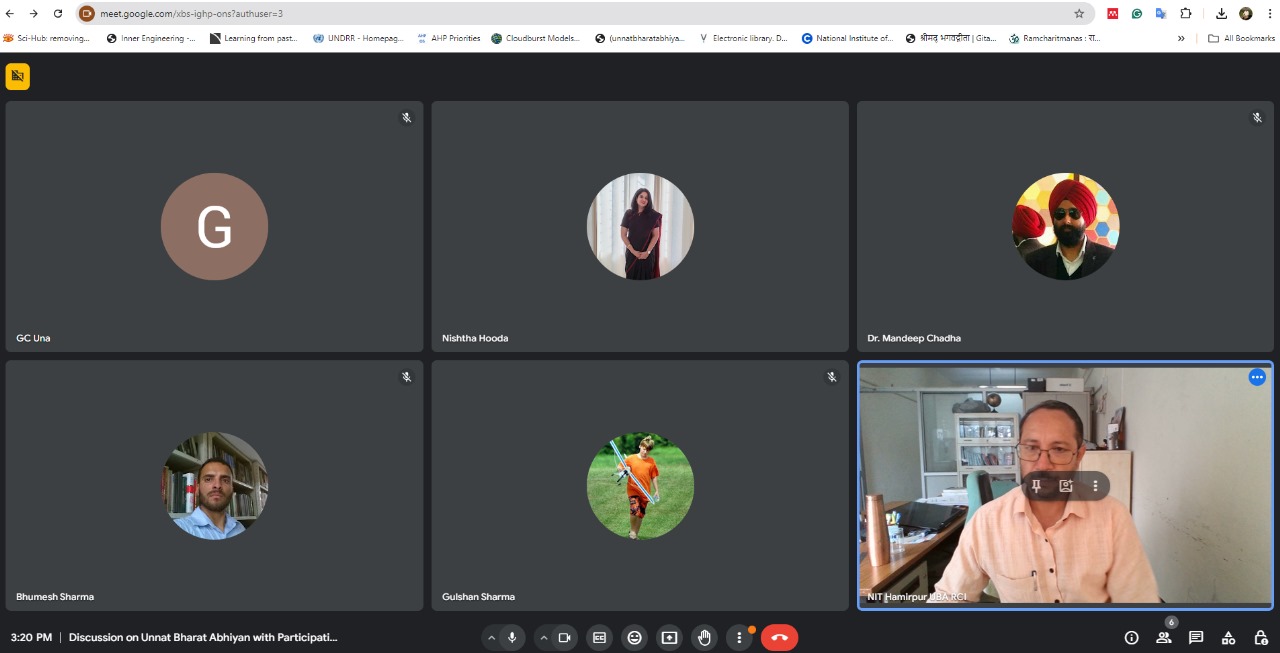Open the All Bookmarks folder
The width and height of the screenshot is (1280, 653).
point(1242,38)
